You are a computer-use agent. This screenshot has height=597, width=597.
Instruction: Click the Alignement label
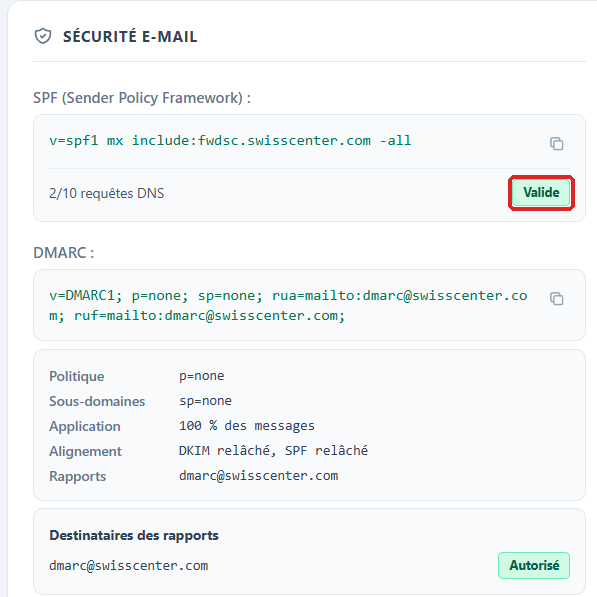tap(85, 451)
